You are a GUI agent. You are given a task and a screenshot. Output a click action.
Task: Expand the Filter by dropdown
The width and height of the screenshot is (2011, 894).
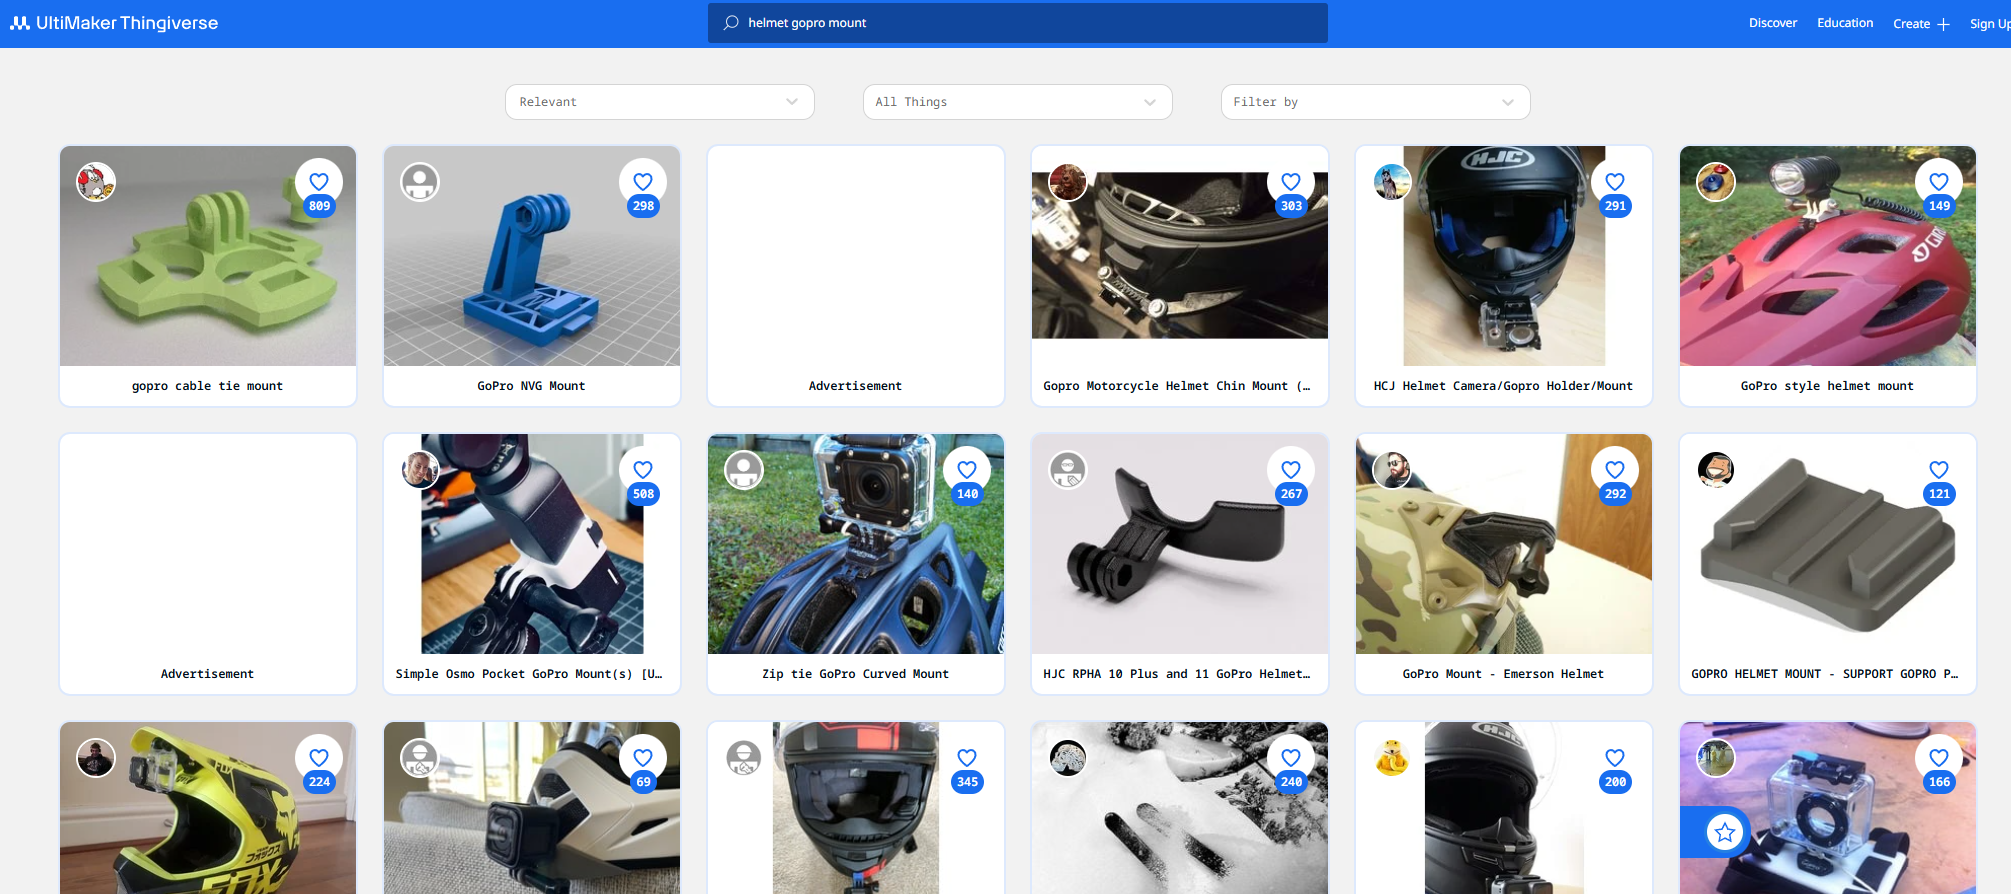(x=1376, y=102)
